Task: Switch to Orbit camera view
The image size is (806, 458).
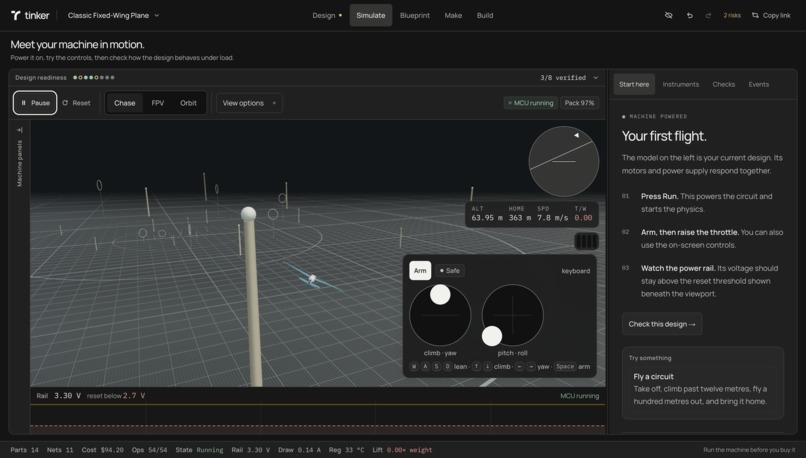Action: pyautogui.click(x=188, y=103)
